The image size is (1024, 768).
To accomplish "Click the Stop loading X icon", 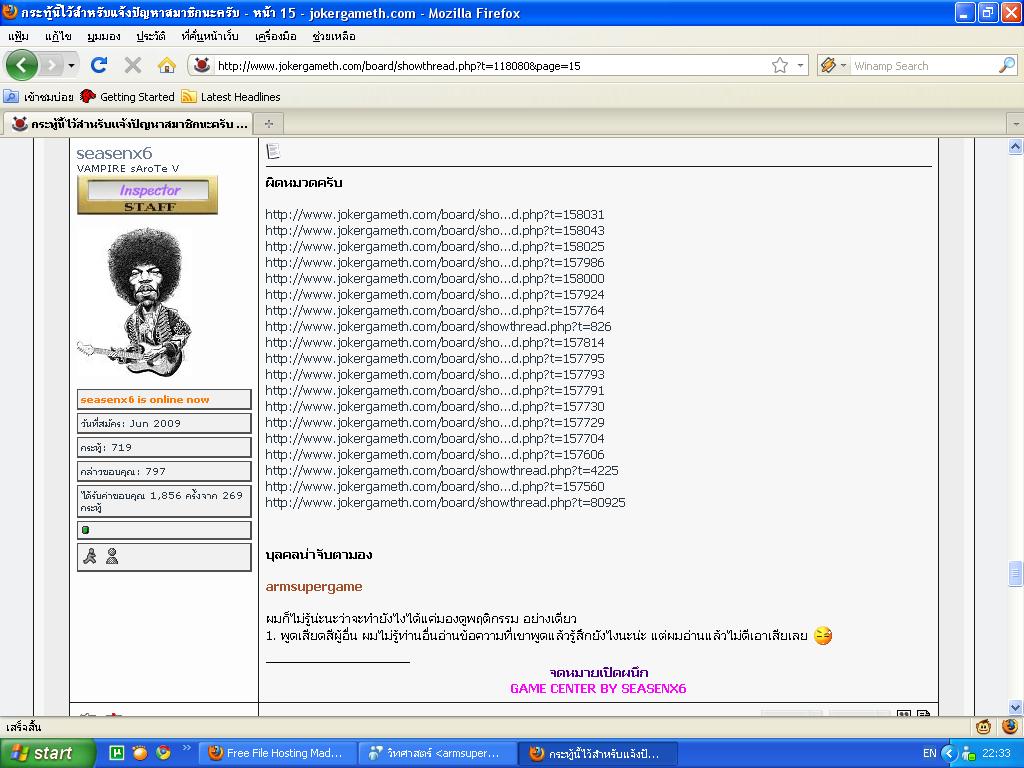I will click(133, 65).
